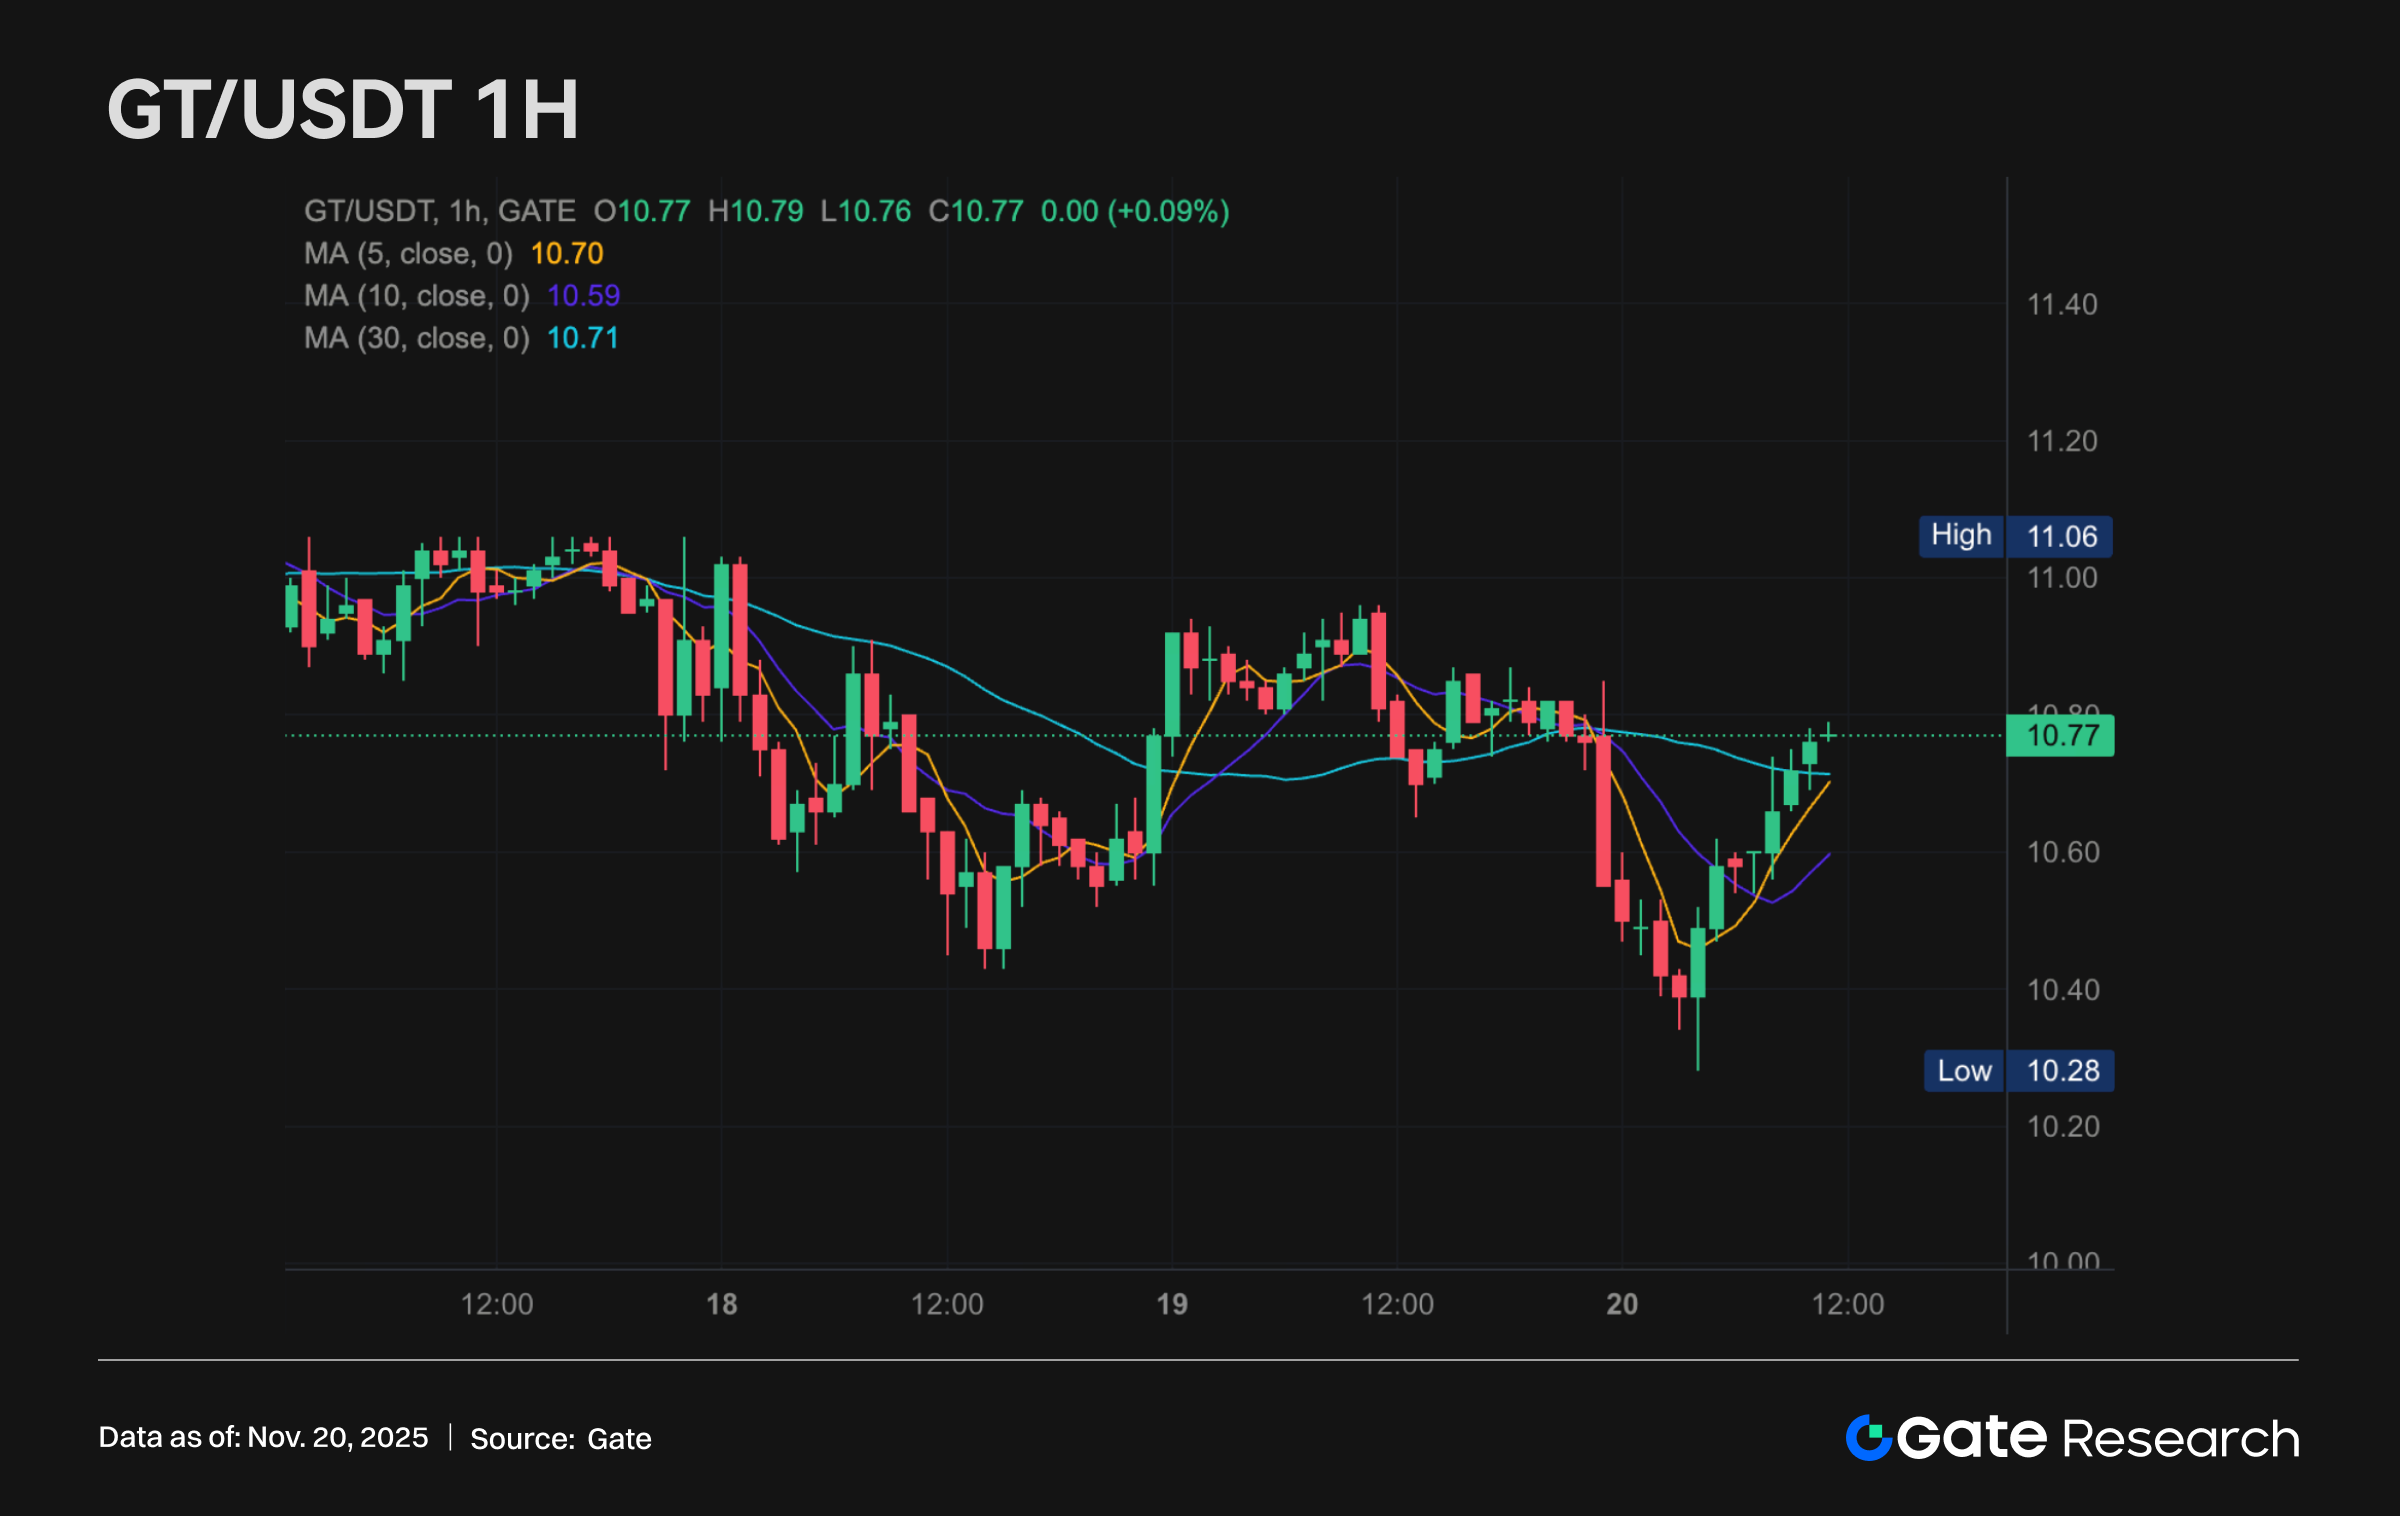Click the MA (30, close, 0) legend
The width and height of the screenshot is (2400, 1516).
[x=416, y=338]
